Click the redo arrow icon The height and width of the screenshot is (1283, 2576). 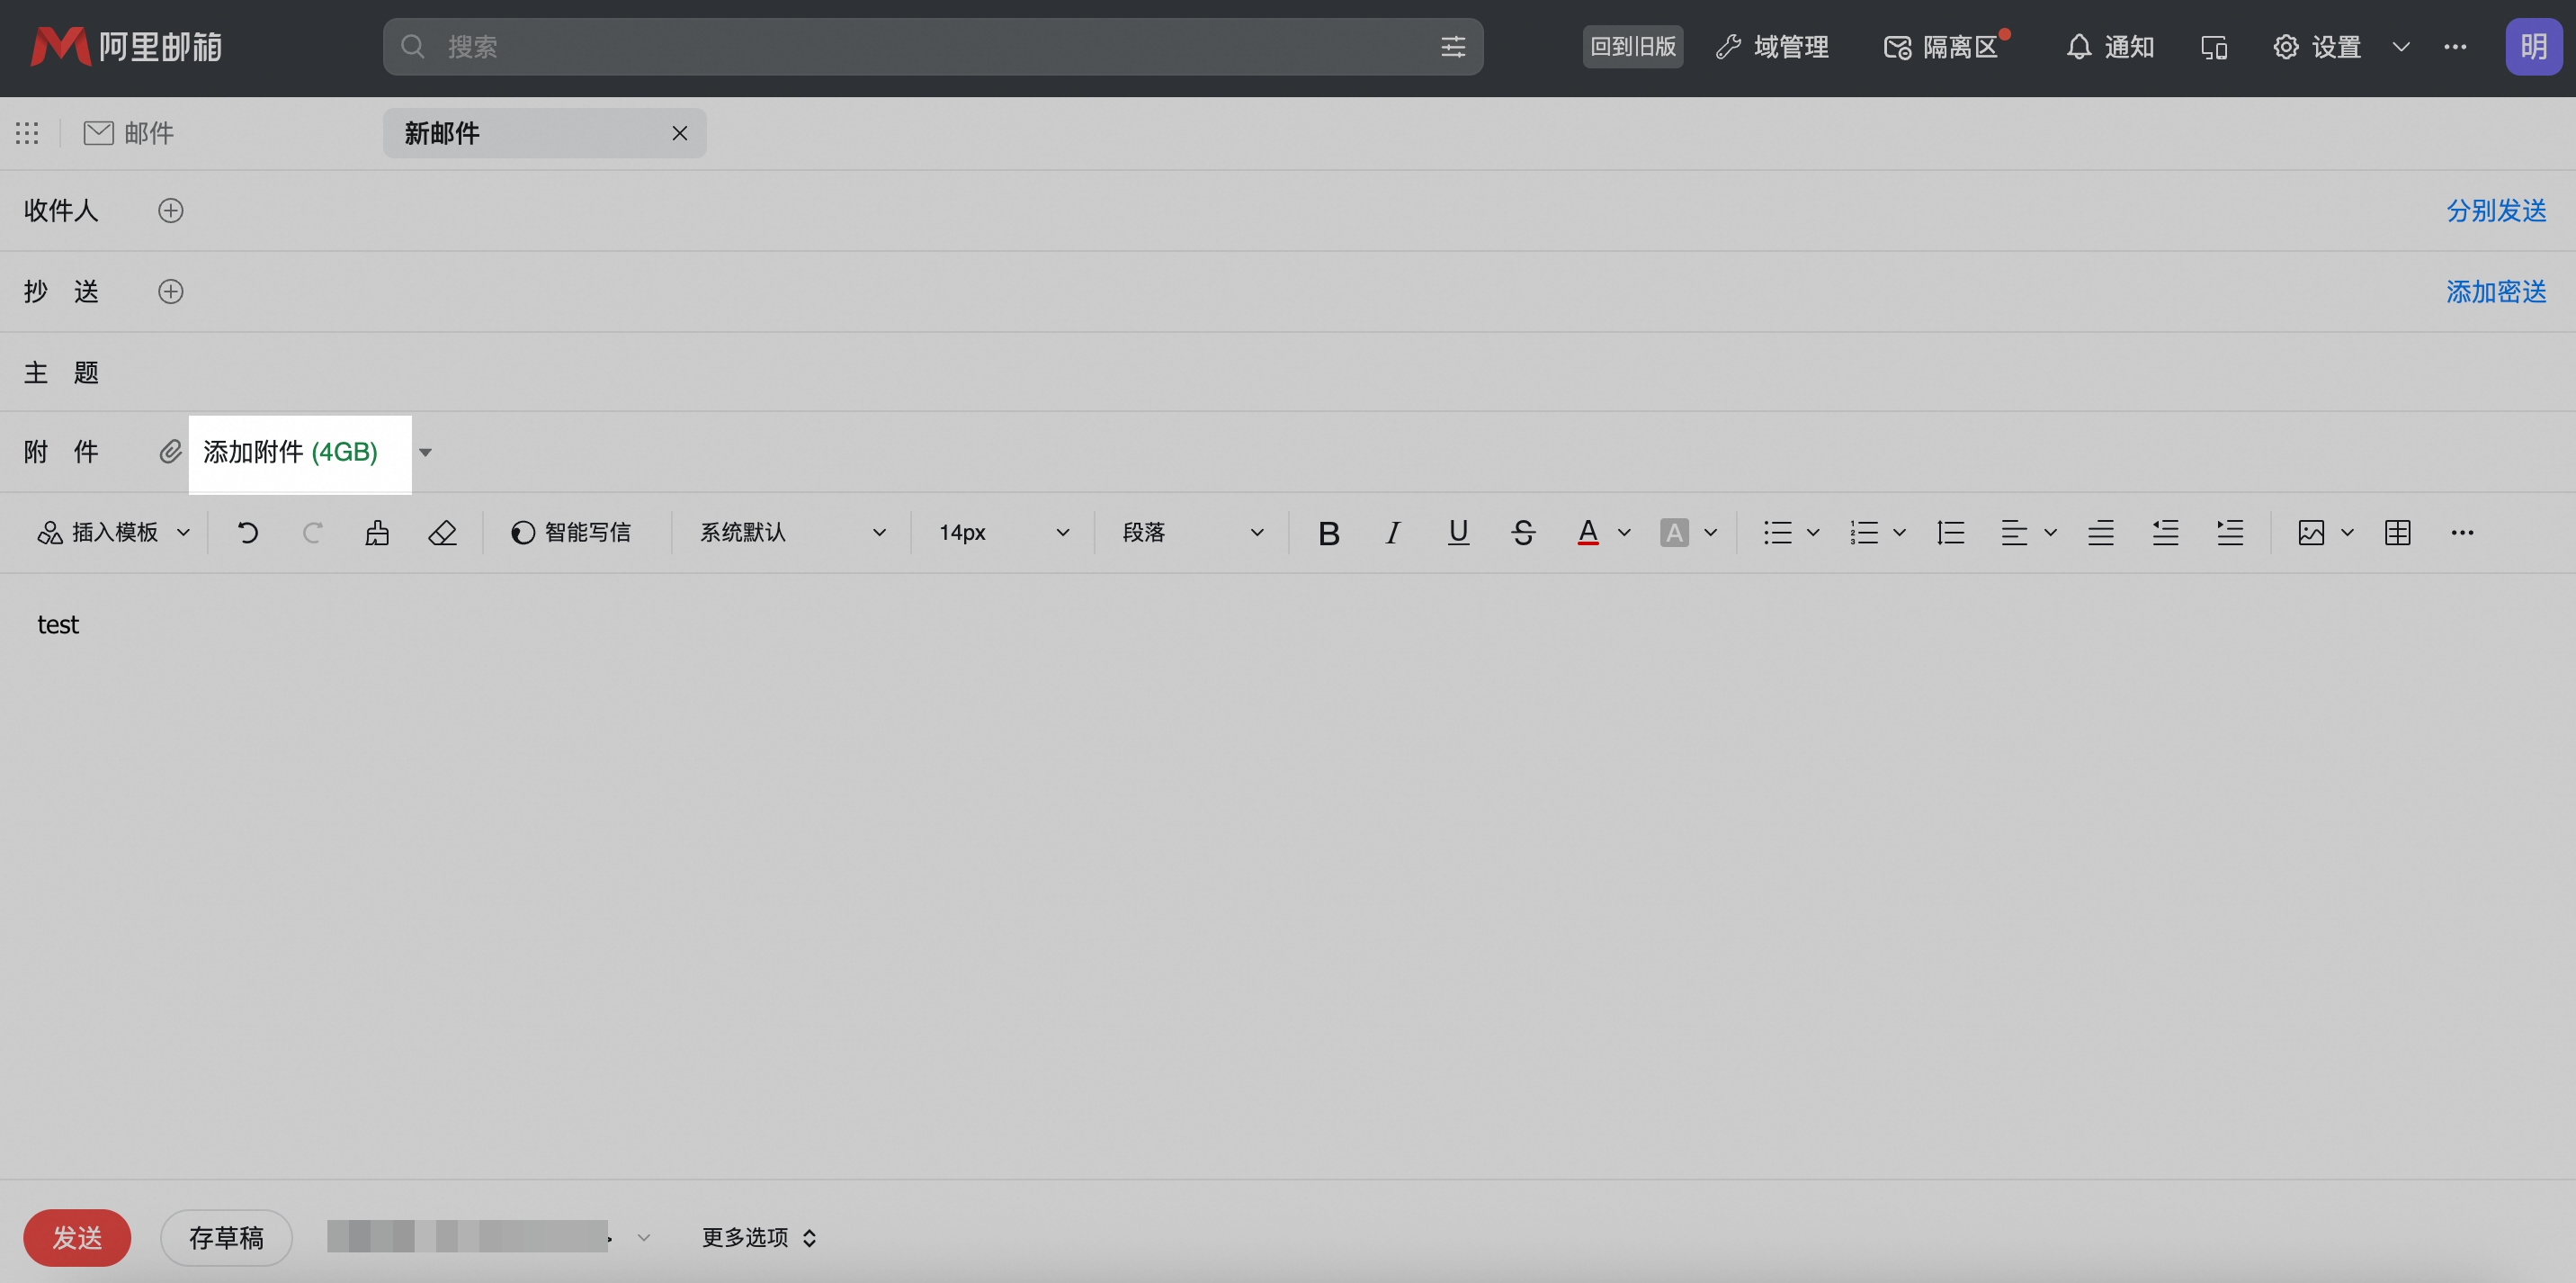(312, 533)
